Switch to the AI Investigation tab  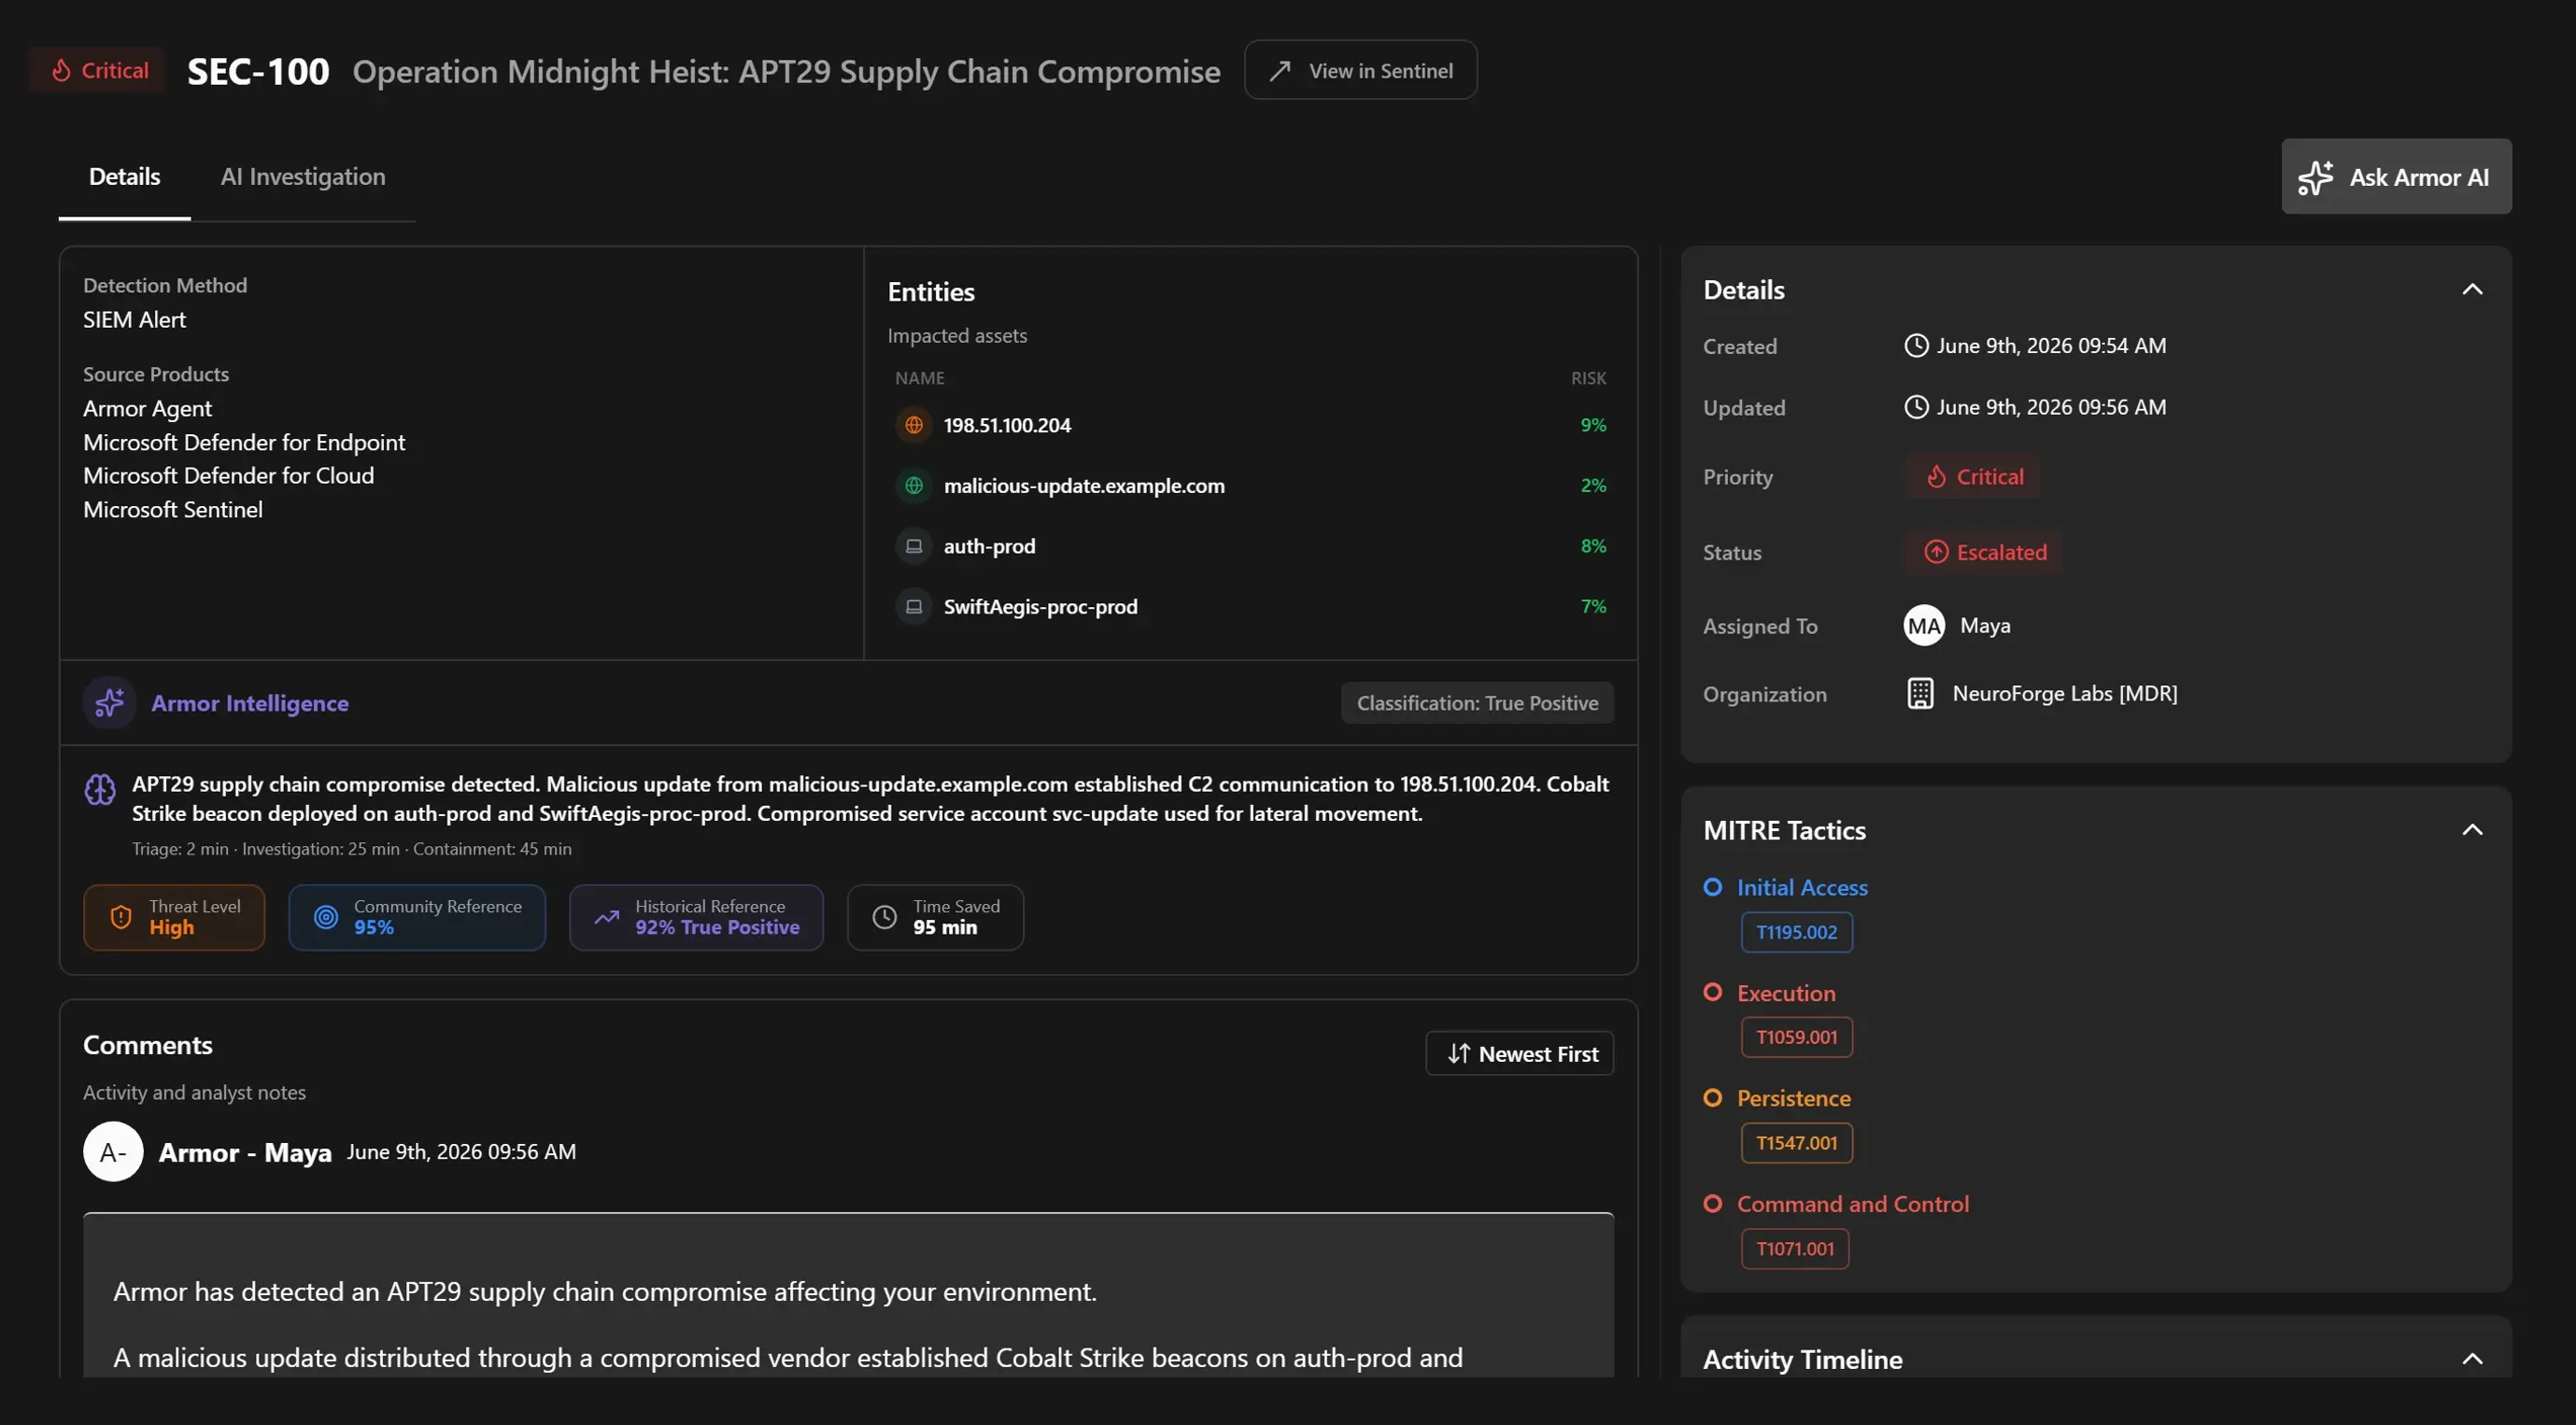coord(303,177)
